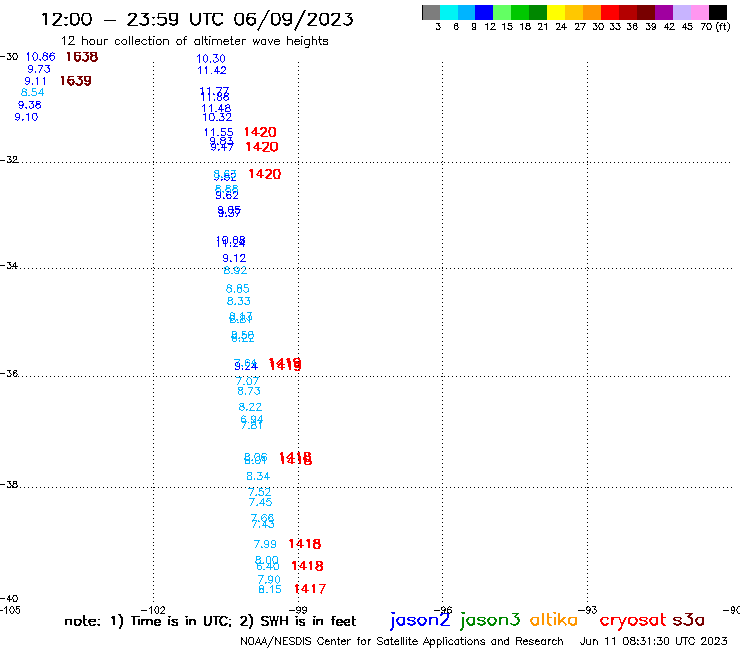This screenshot has width=740, height=650.
Task: Select the cyan swatch in the color scale
Action: (449, 13)
